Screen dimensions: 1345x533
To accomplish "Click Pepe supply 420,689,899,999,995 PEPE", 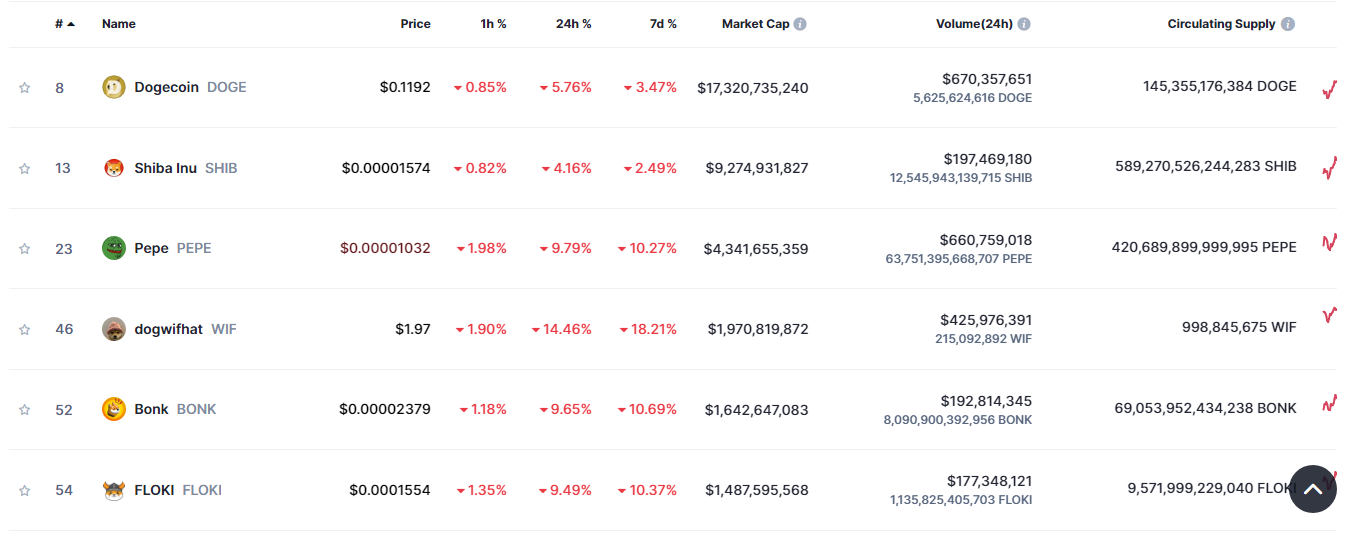I will [x=1204, y=247].
